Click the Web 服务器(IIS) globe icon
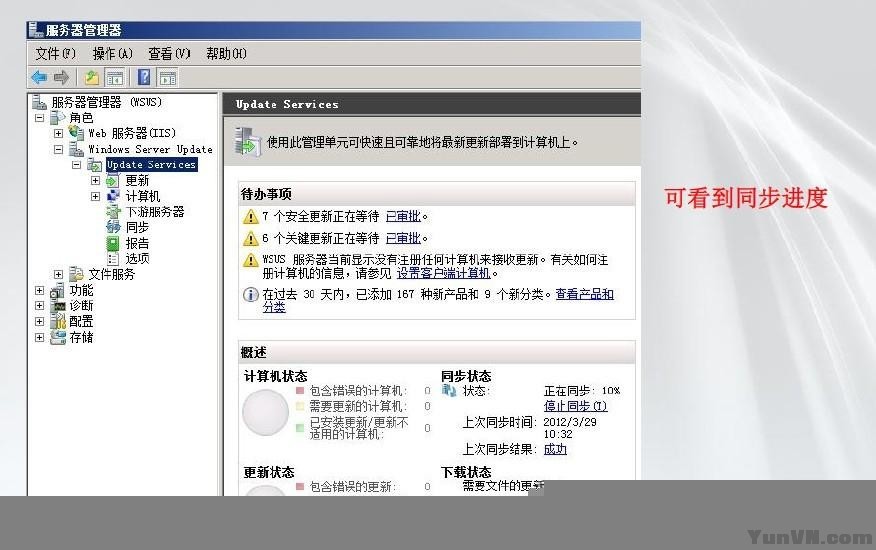Screen dimensions: 876x550 [76, 133]
